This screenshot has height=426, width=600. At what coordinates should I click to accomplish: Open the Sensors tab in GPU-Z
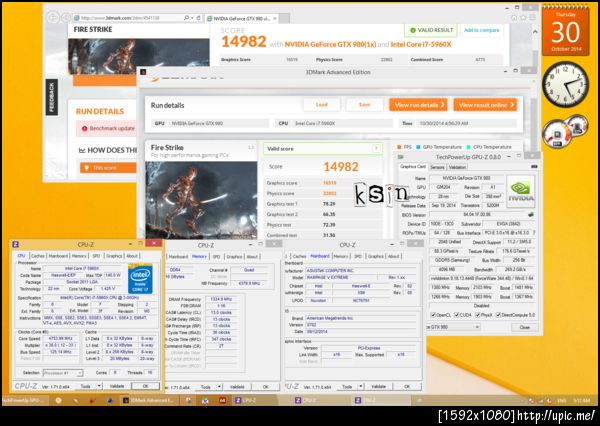pos(437,167)
